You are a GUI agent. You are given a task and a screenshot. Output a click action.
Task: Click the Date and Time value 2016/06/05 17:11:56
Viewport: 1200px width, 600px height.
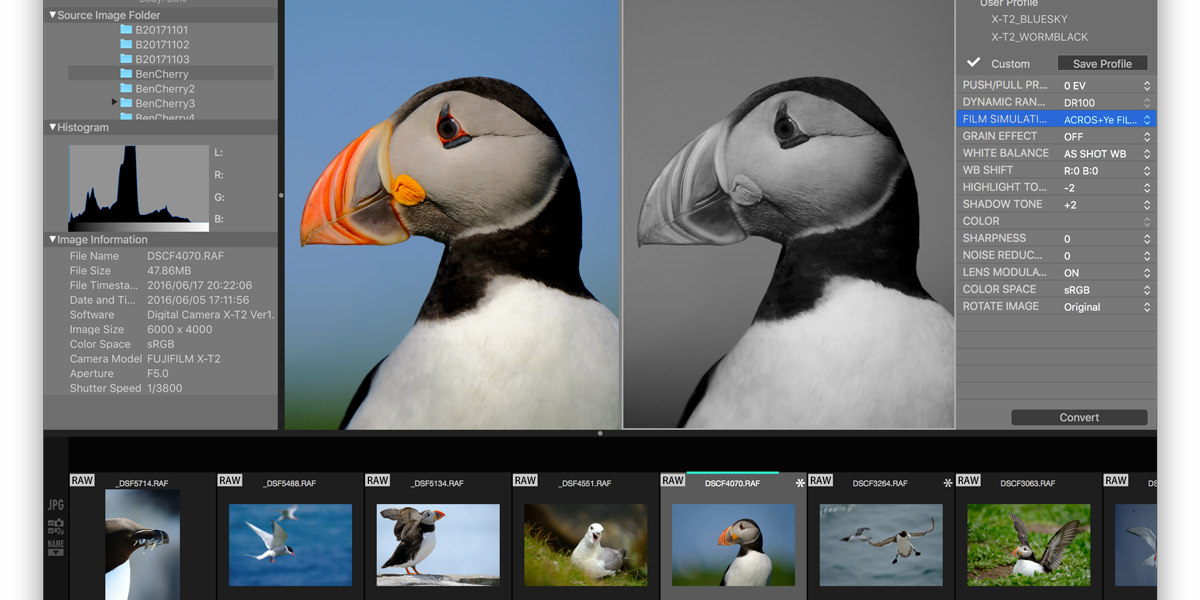click(x=198, y=300)
